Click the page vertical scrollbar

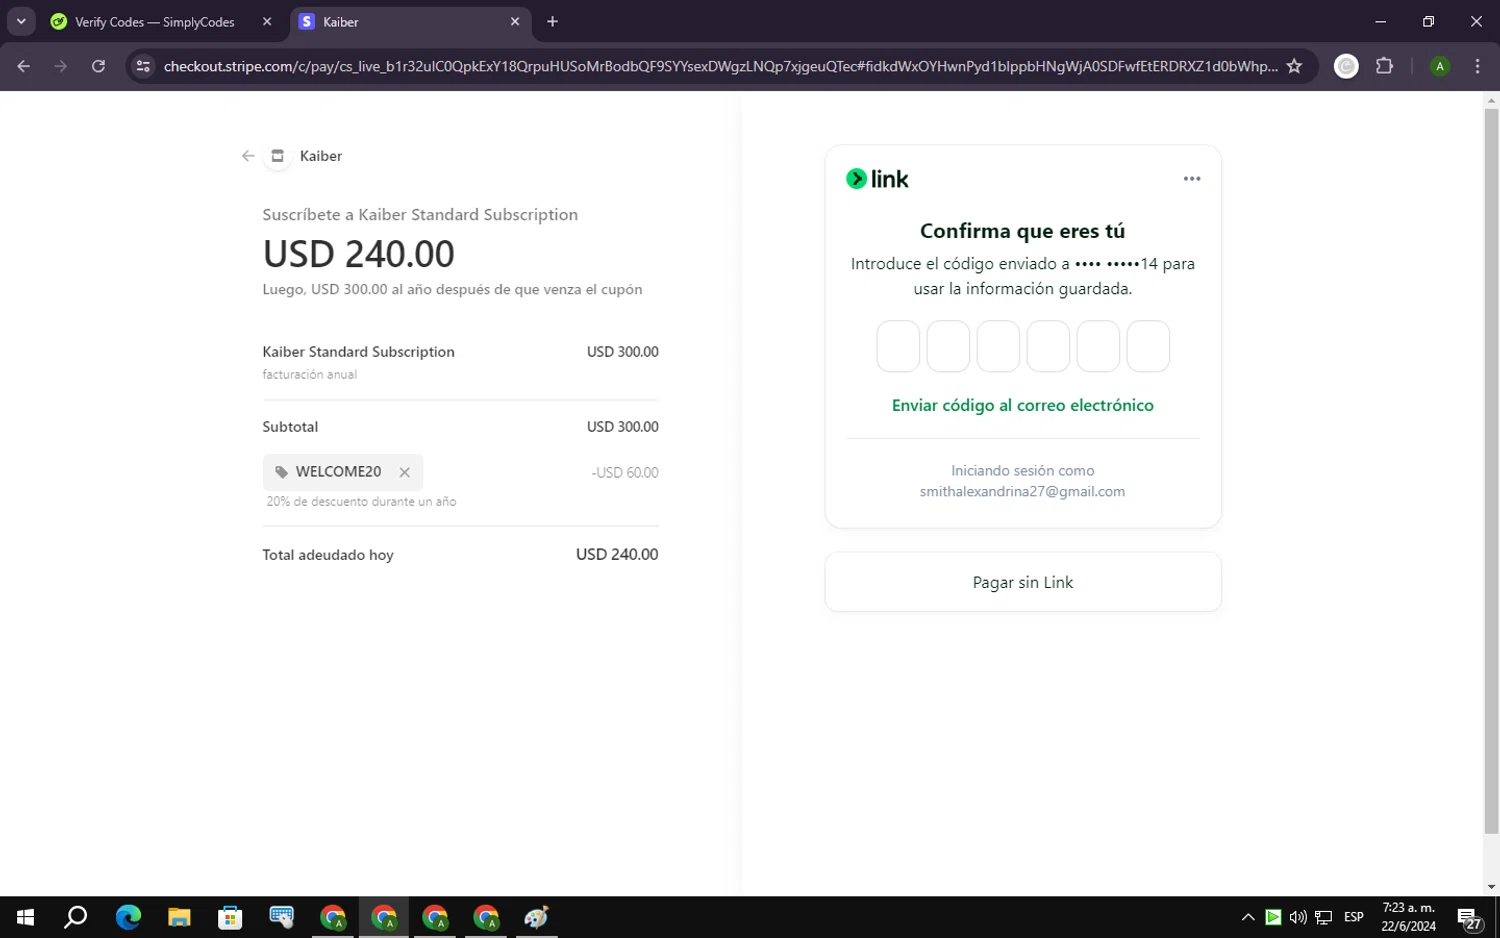click(1491, 470)
